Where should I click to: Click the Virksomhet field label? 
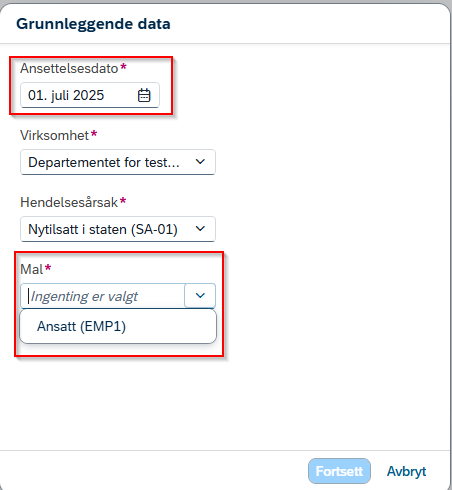point(54,135)
